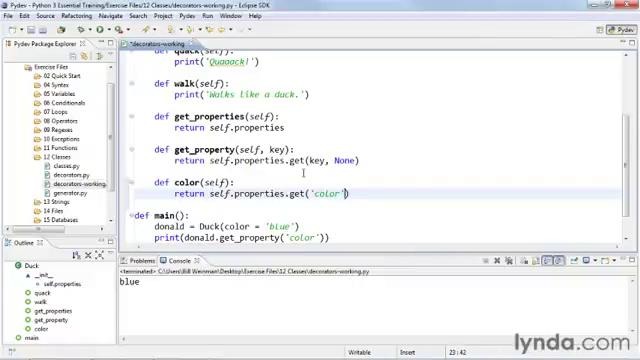Click the Outline collapse-all X icon
This screenshot has height=360, width=640.
click(88, 256)
